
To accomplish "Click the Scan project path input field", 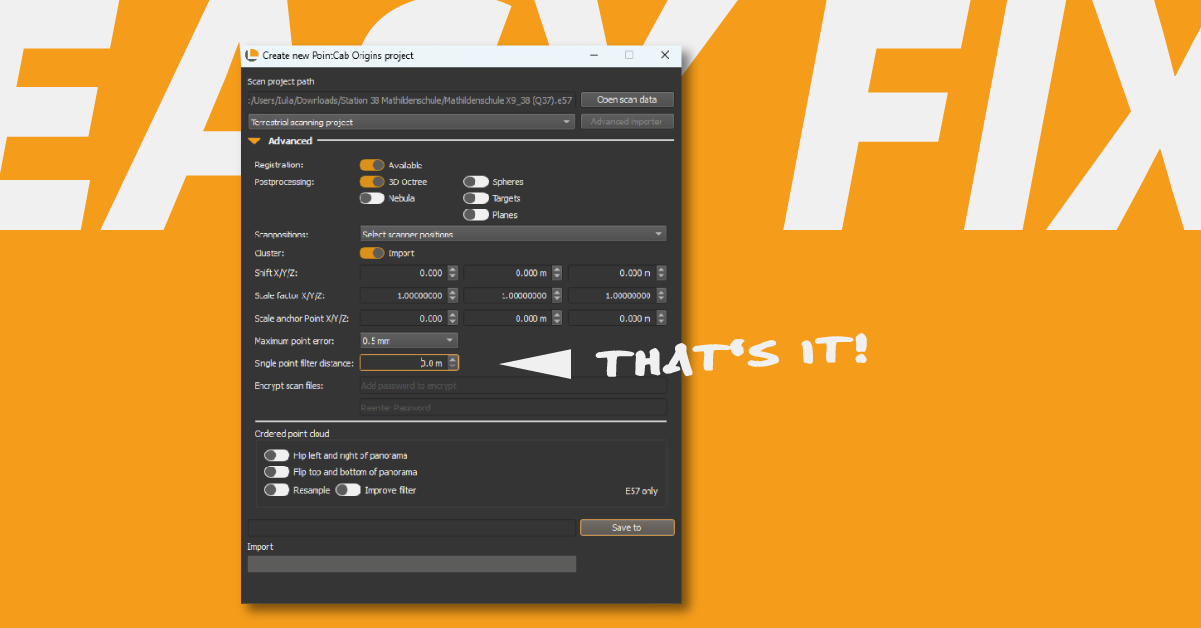I will [411, 100].
